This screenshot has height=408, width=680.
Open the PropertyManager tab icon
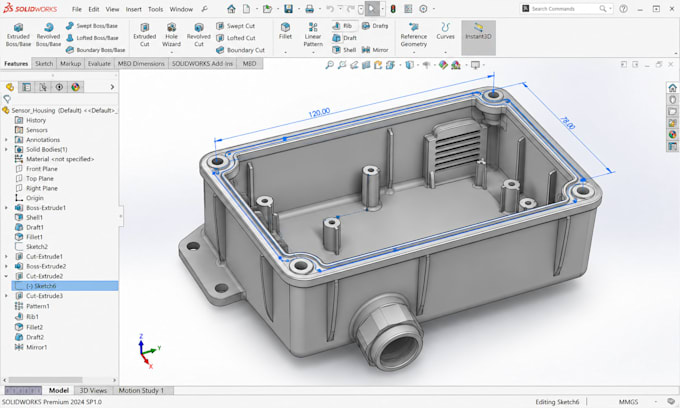[26, 87]
